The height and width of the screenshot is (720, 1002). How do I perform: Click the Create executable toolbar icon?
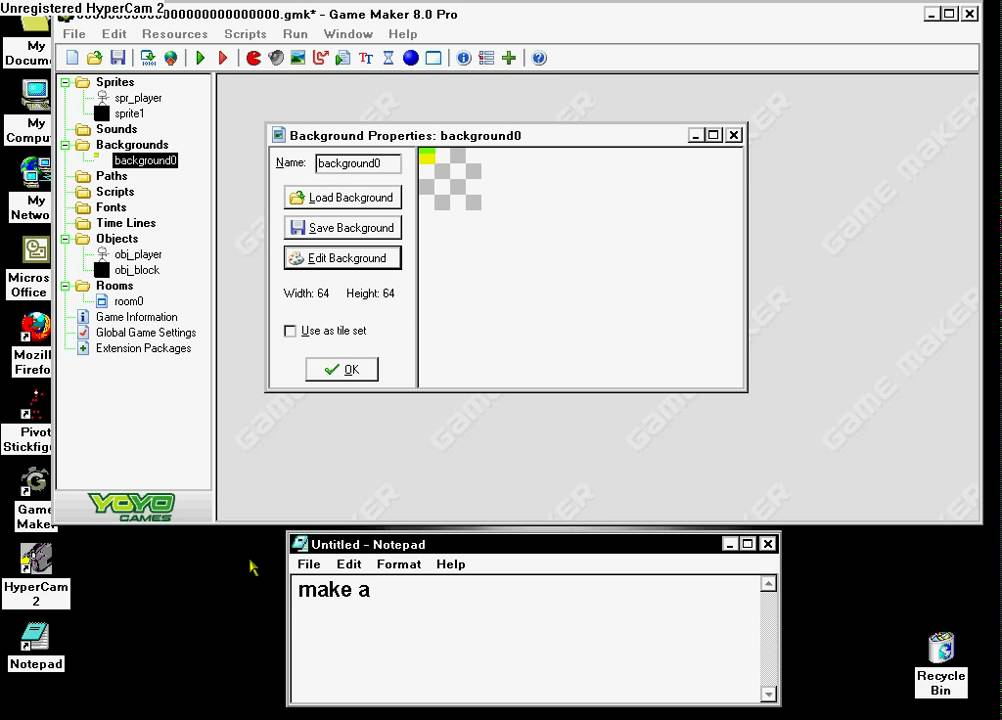click(148, 58)
